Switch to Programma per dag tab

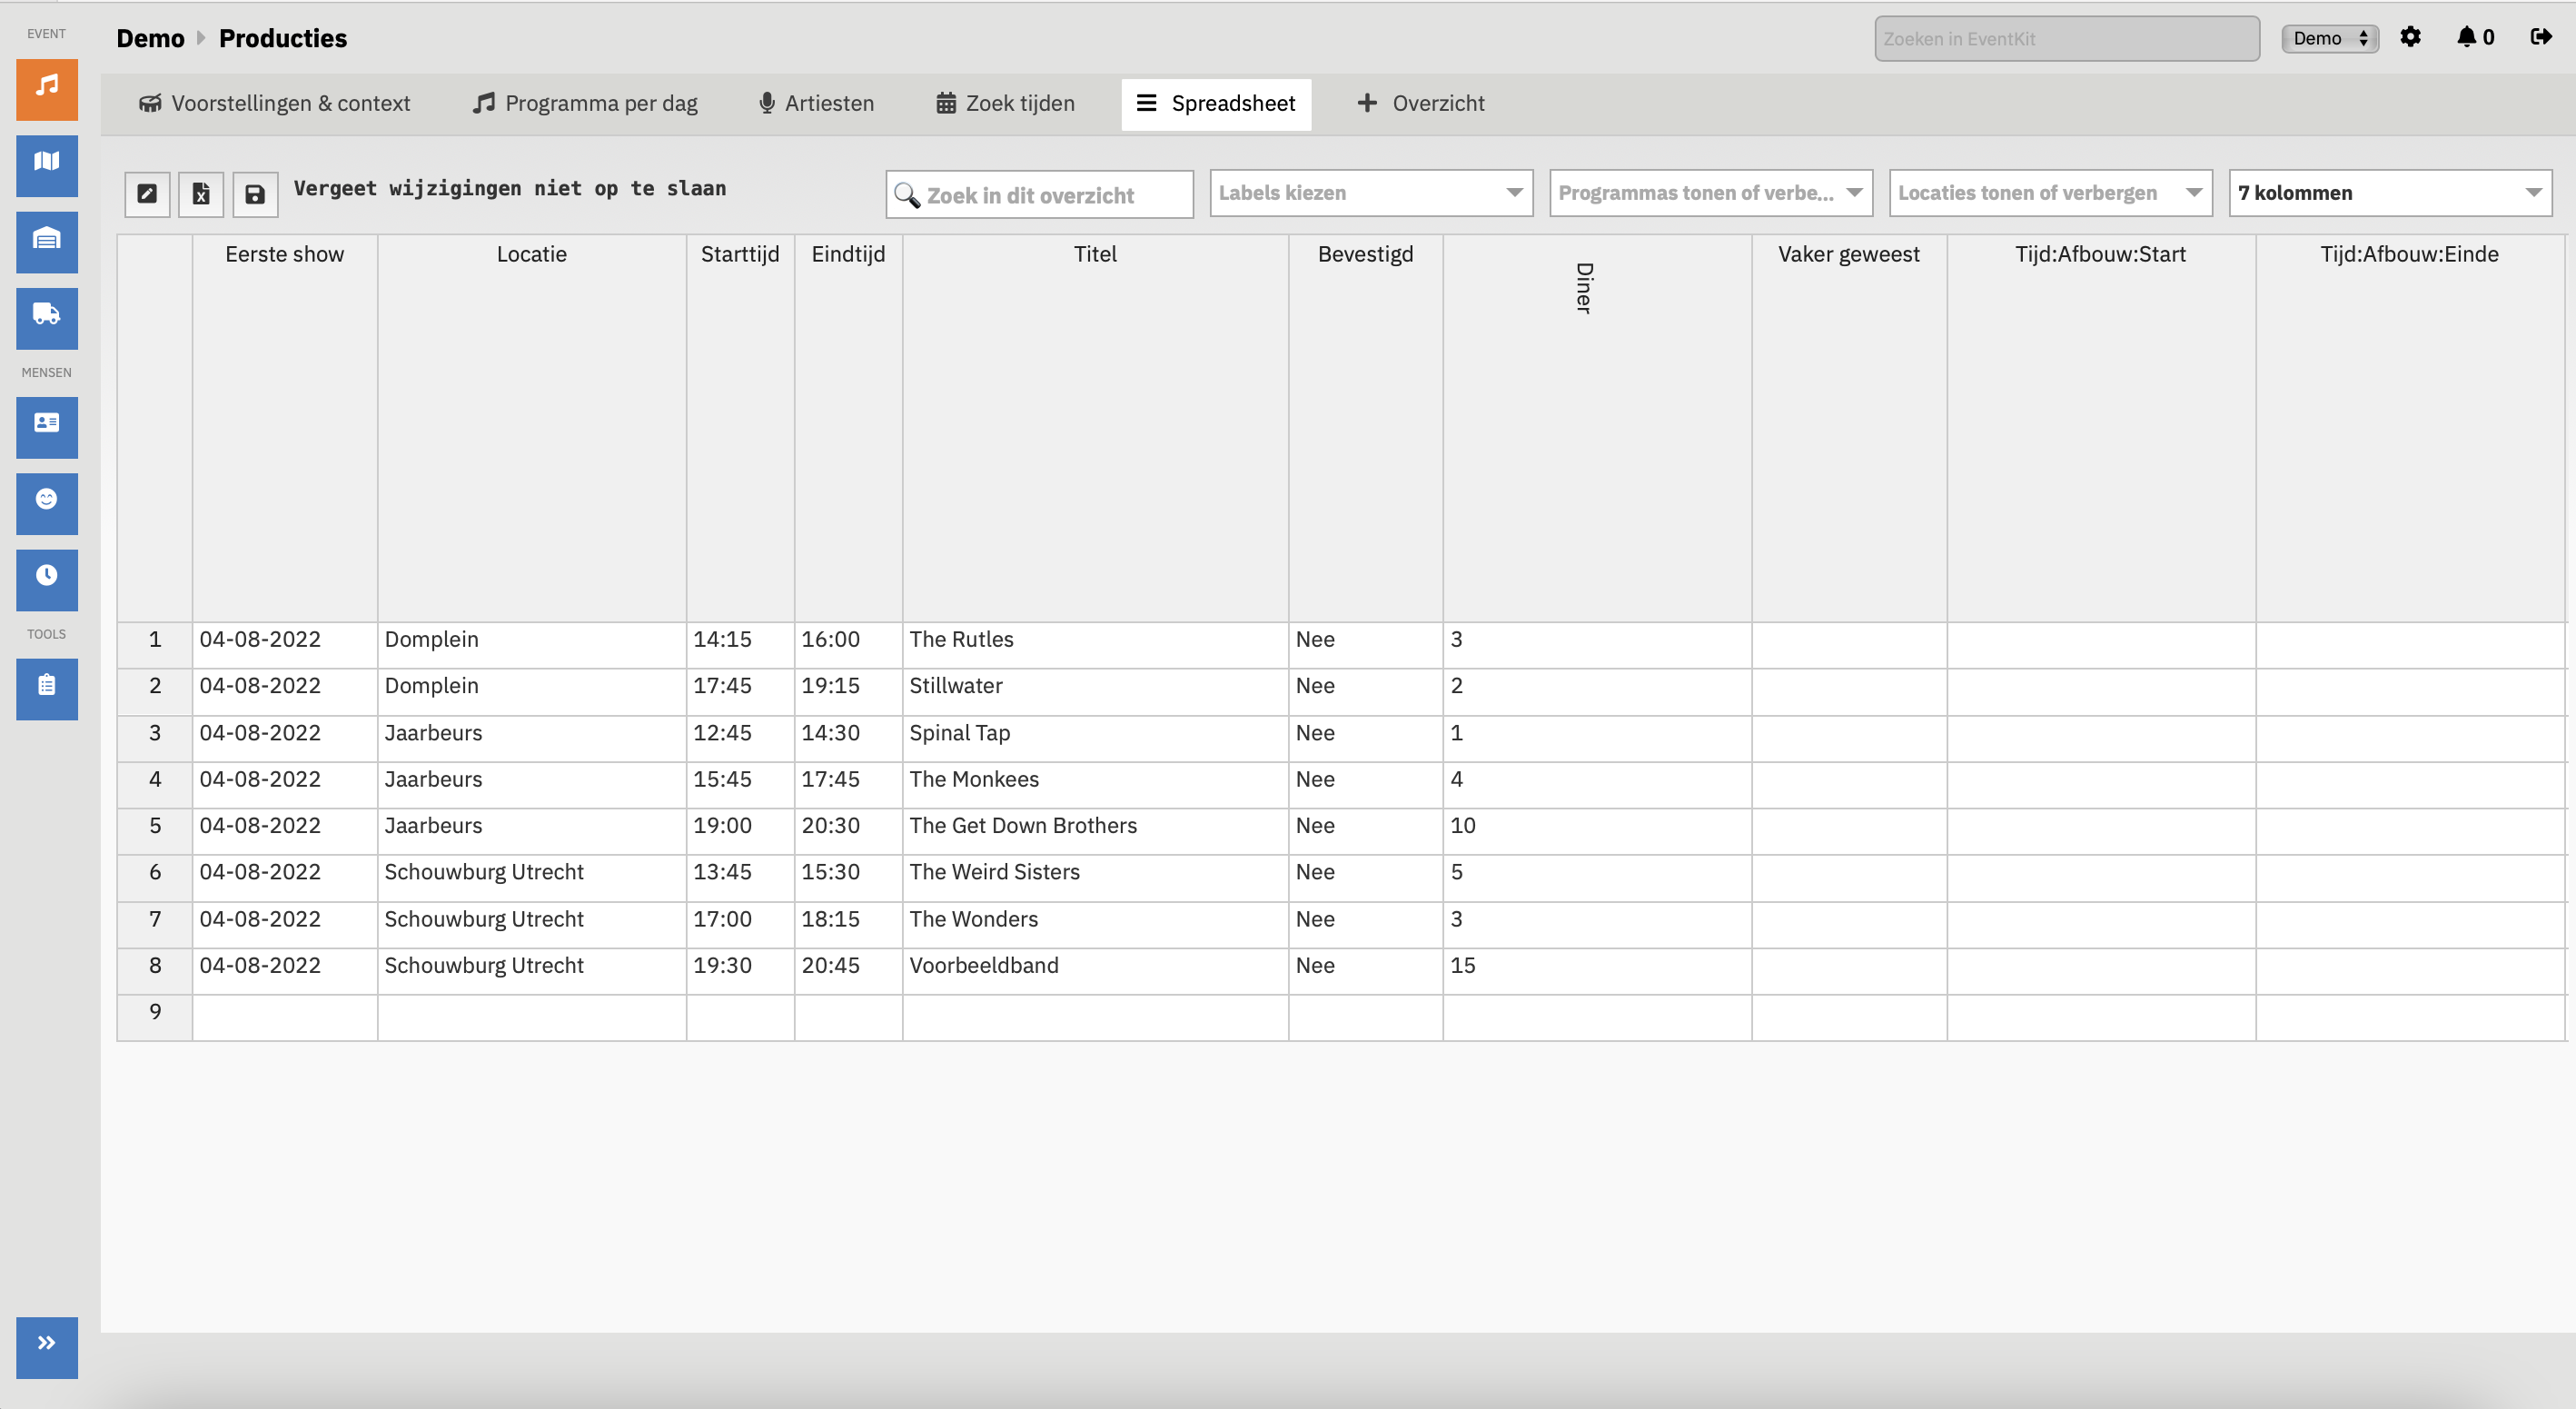[585, 103]
